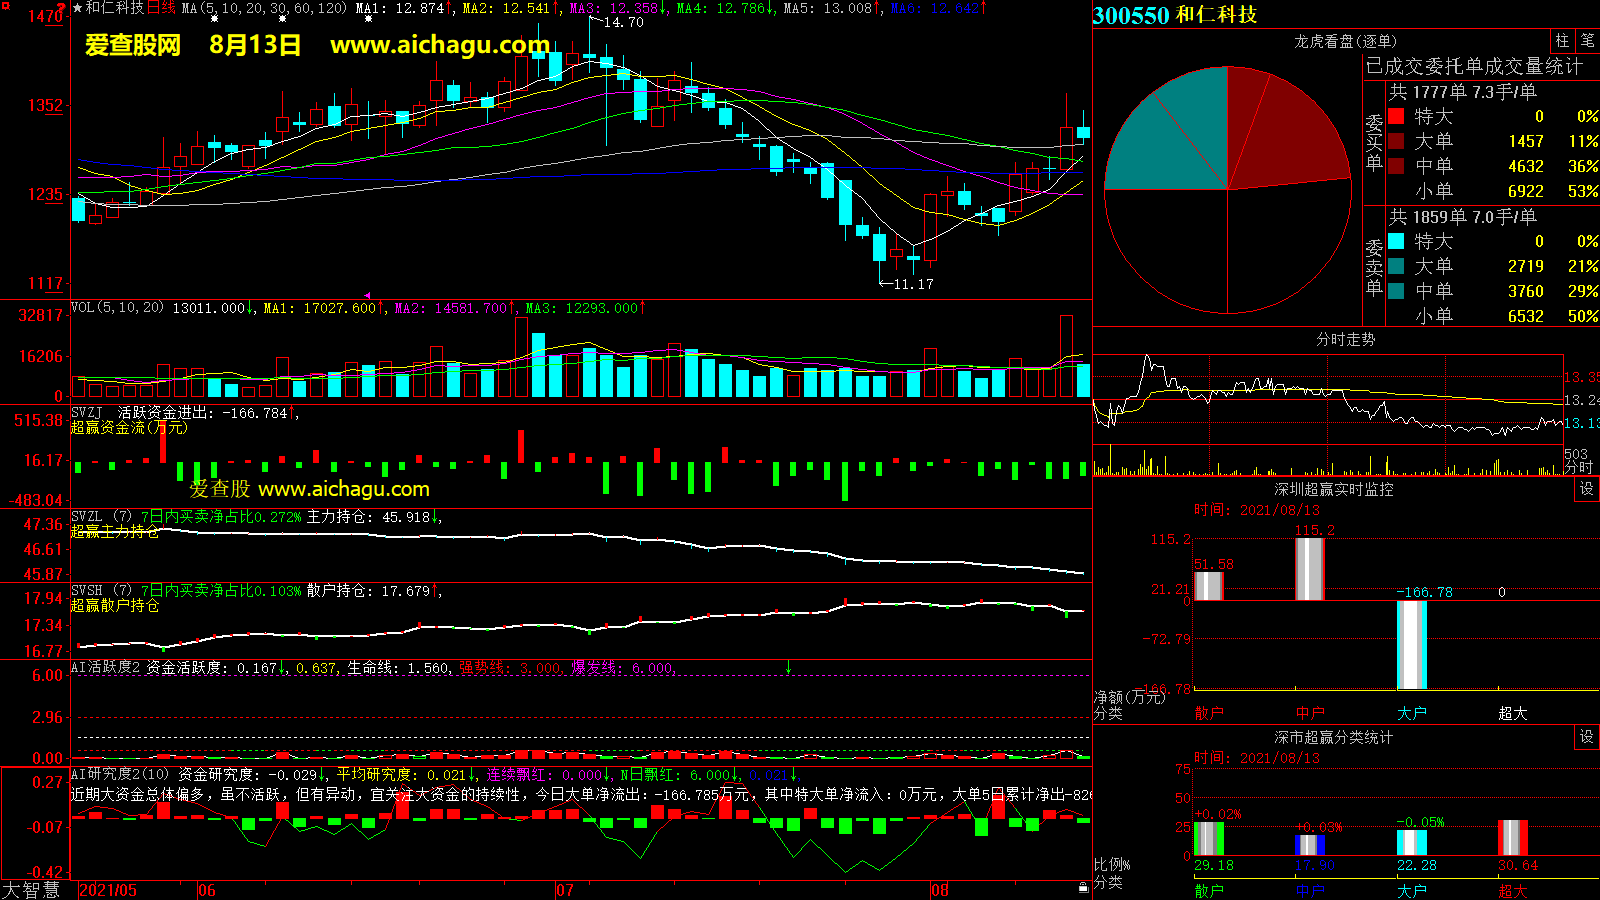Viewport: 1600px width, 900px height.
Task: Click the 日线 period label
Action: [x=161, y=8]
